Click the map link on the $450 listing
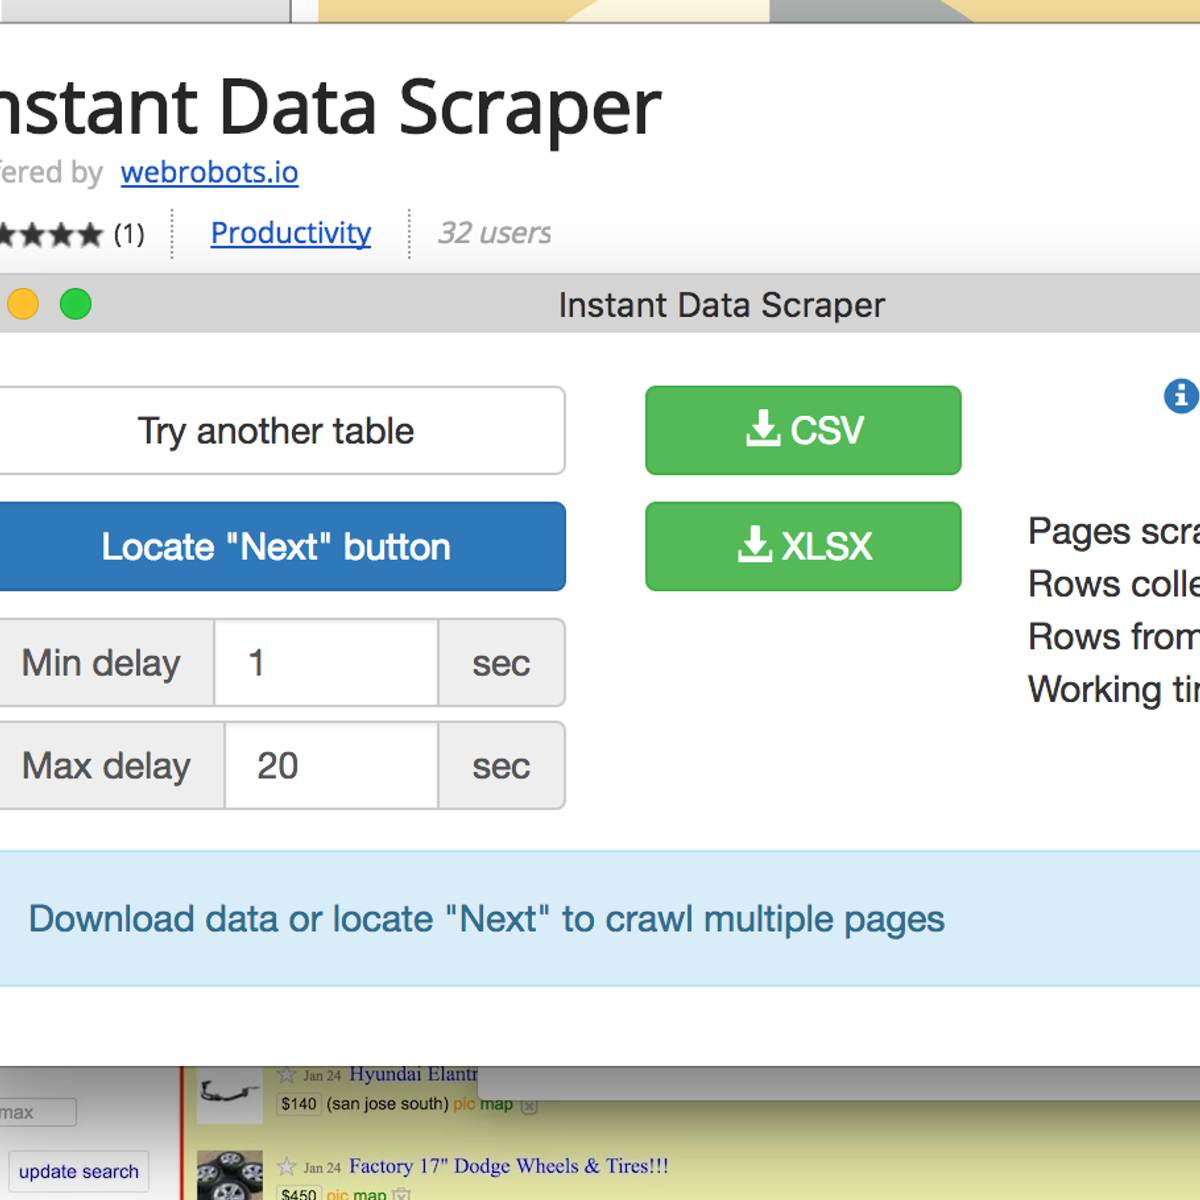The width and height of the screenshot is (1200, 1200). tap(369, 1194)
